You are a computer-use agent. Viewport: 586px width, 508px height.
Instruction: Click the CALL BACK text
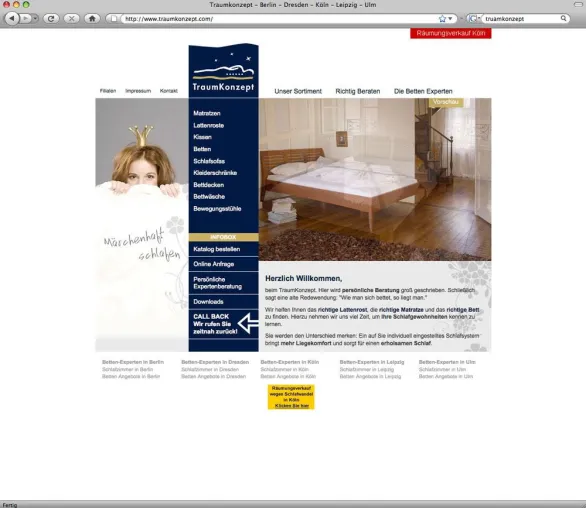pos(215,324)
